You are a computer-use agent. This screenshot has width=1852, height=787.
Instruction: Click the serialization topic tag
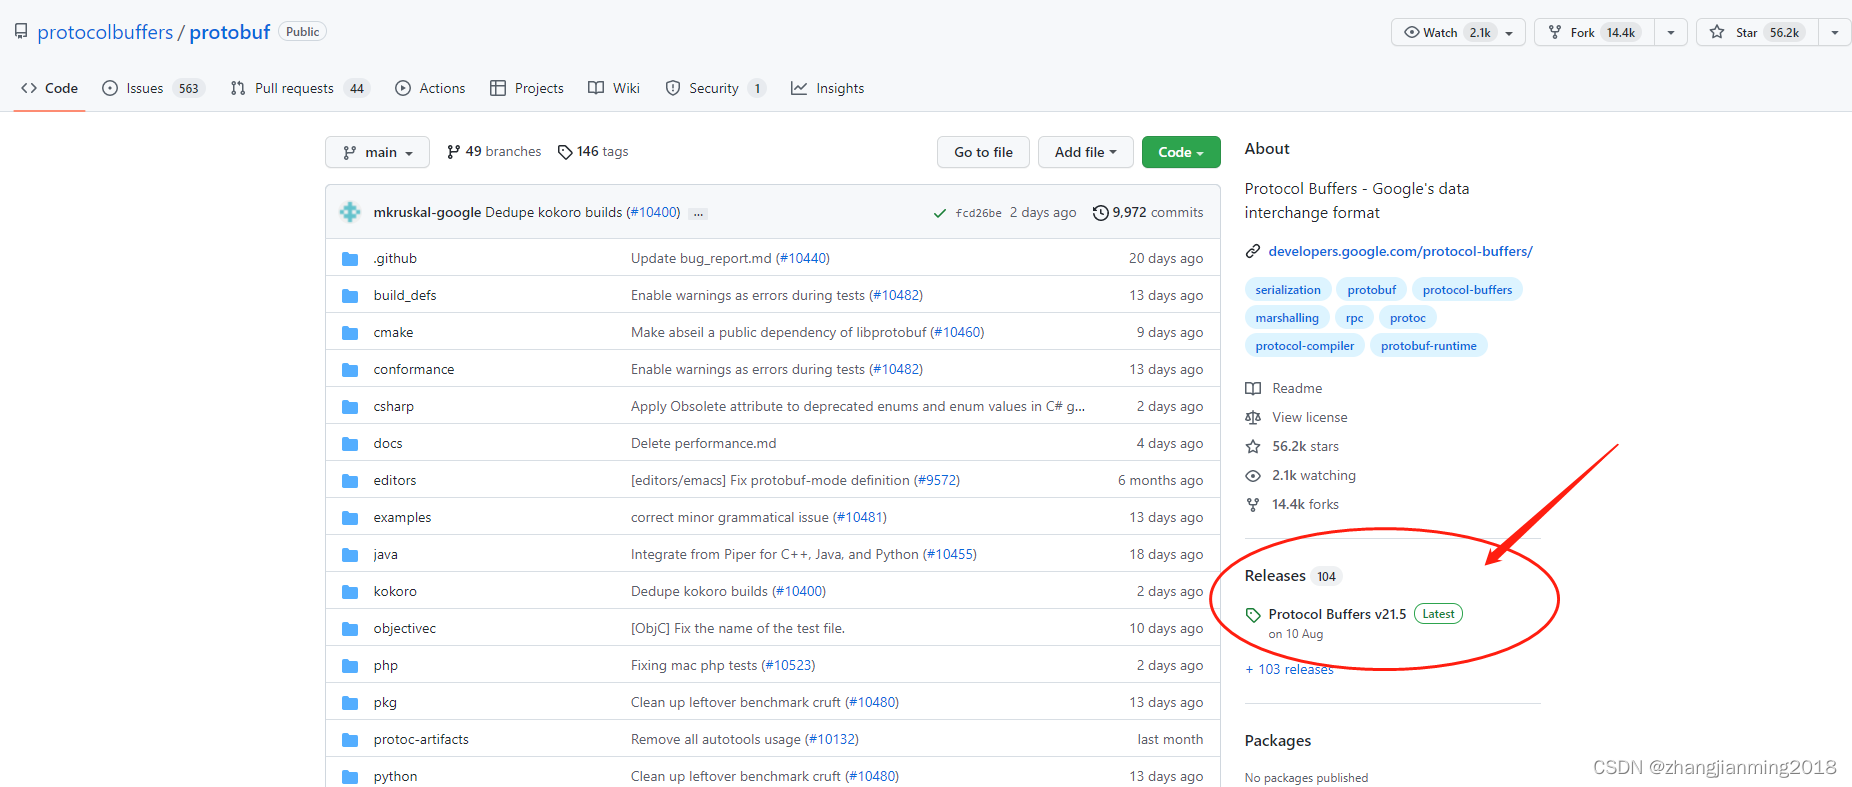1288,290
